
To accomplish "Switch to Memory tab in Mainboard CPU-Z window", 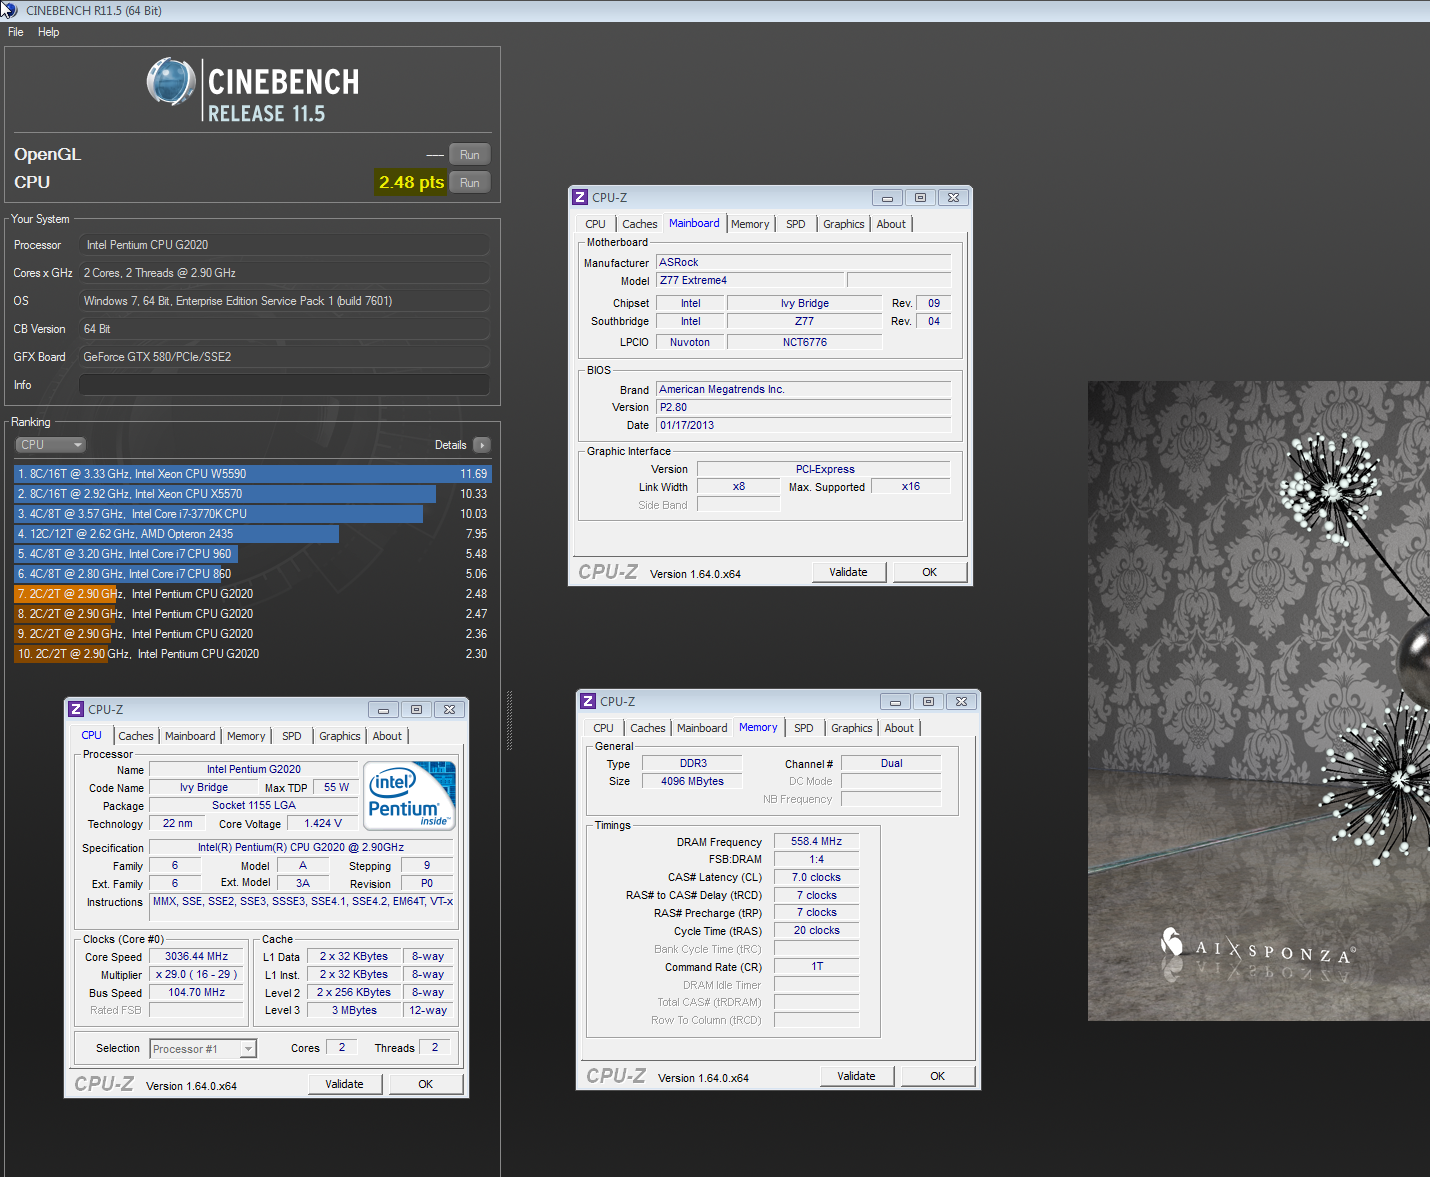I will pos(750,224).
